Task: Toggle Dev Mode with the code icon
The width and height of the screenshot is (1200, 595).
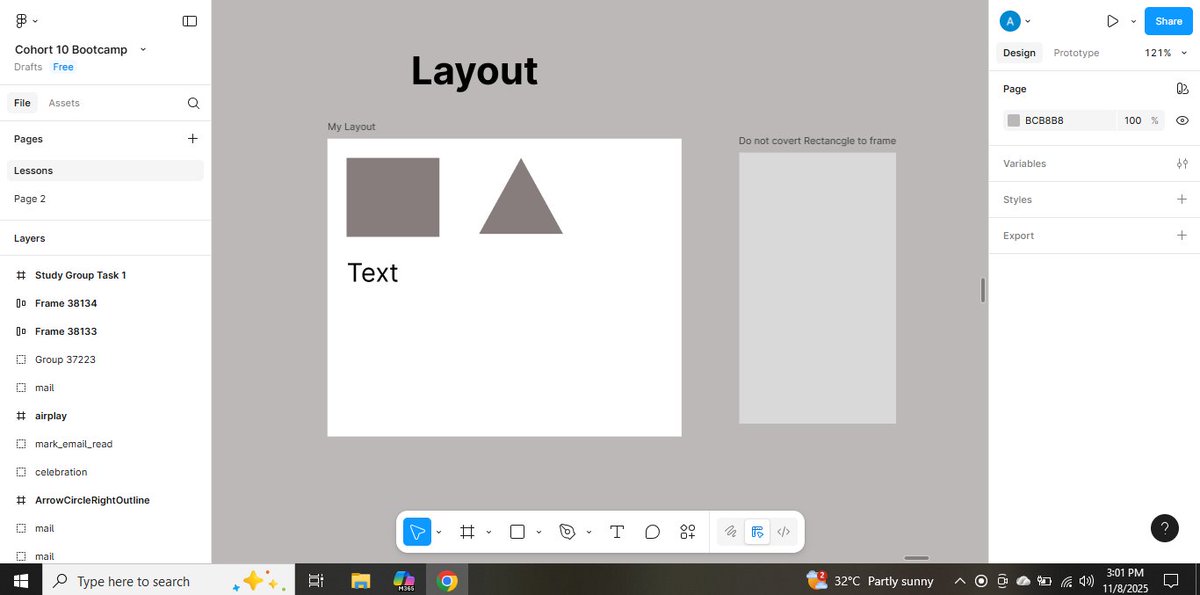Action: (784, 531)
